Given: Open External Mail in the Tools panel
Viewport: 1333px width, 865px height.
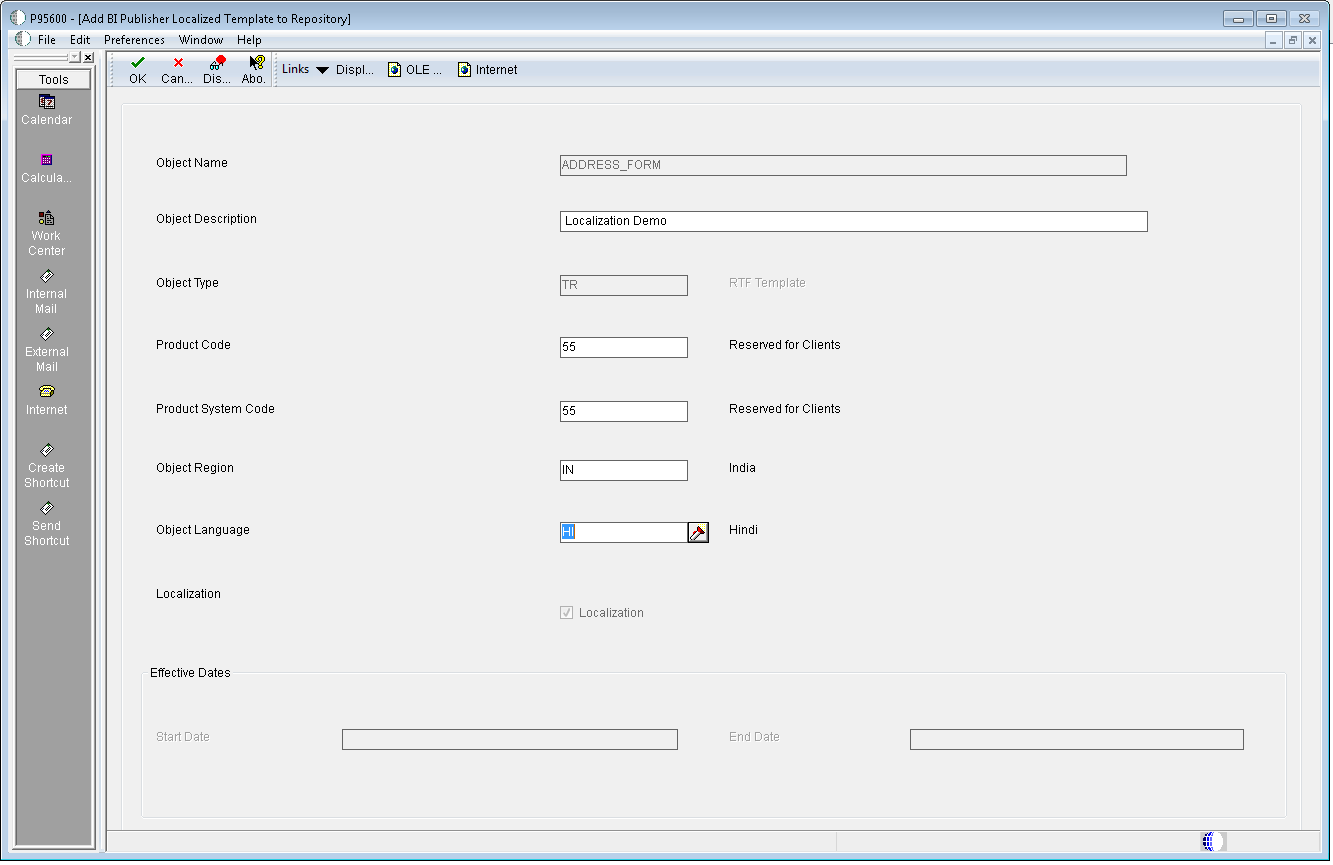Looking at the screenshot, I should (x=47, y=349).
